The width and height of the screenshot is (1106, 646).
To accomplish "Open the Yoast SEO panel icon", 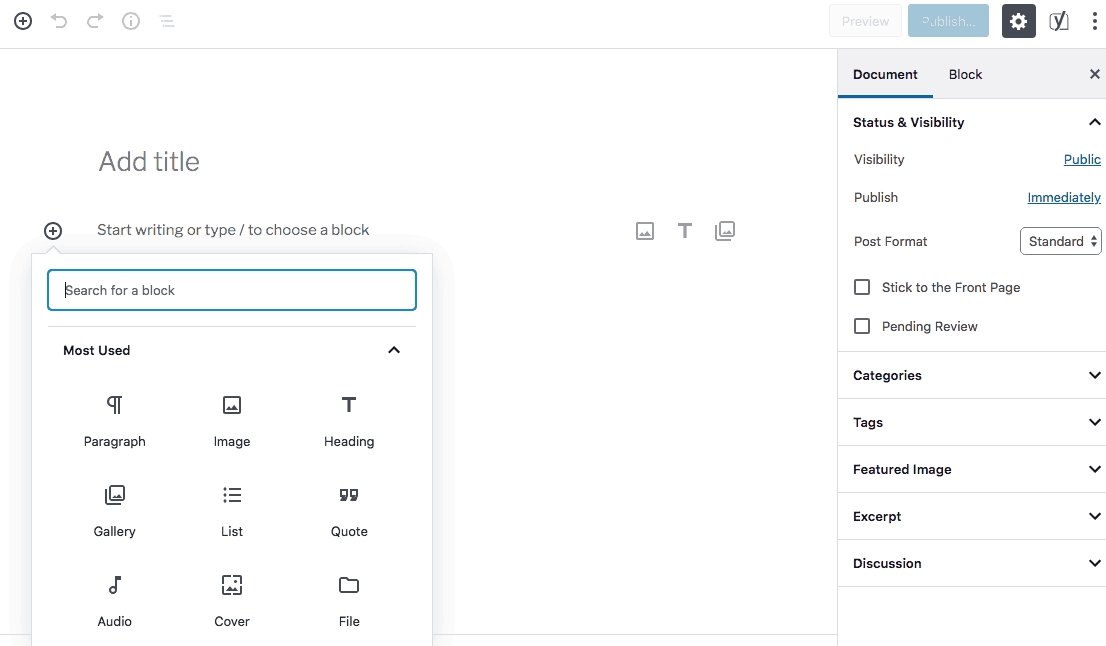I will click(x=1059, y=21).
